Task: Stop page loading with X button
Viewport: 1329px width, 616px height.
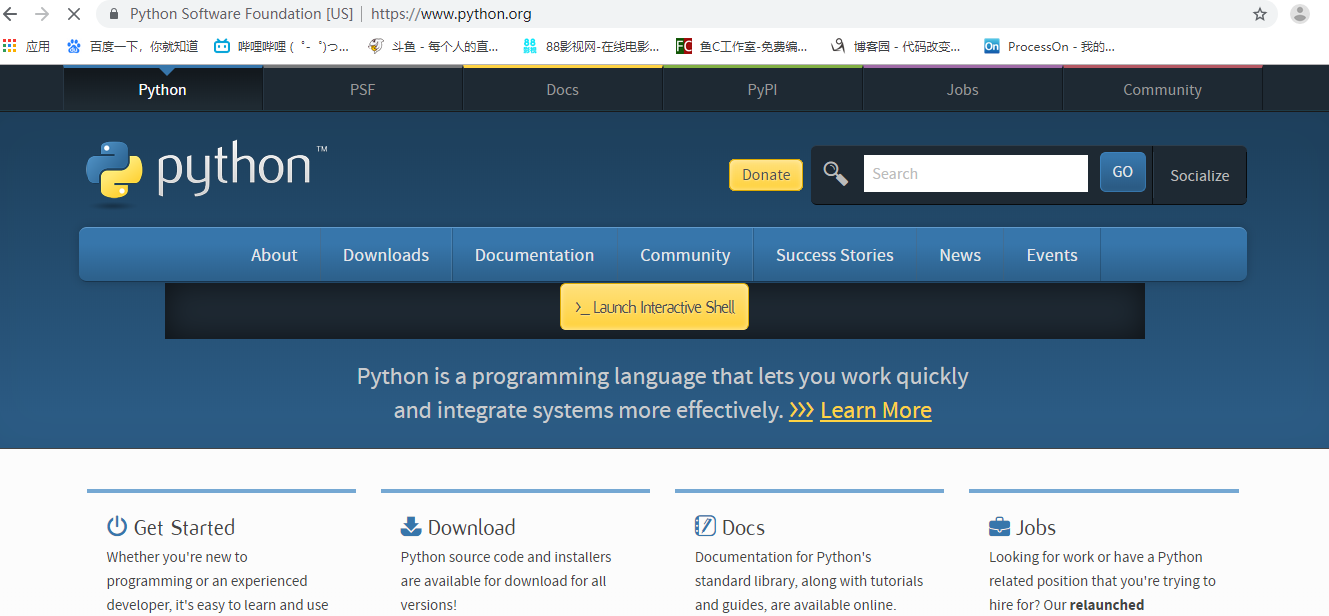Action: point(73,14)
